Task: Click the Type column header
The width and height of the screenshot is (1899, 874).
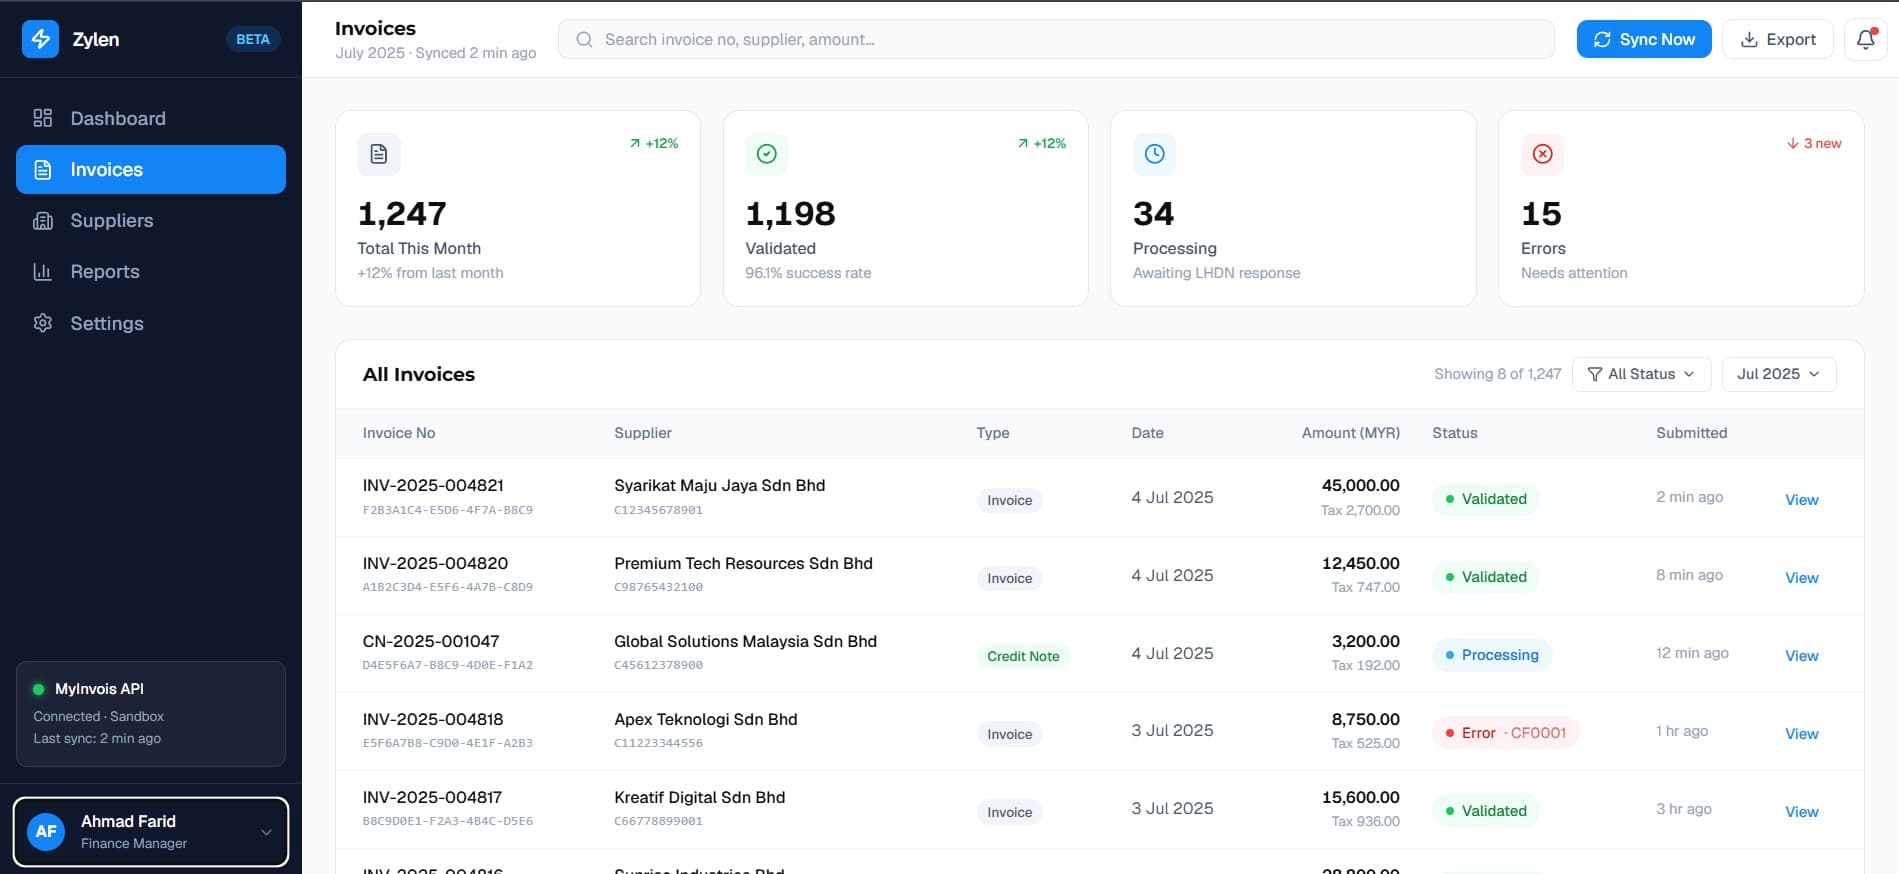Action: [993, 433]
